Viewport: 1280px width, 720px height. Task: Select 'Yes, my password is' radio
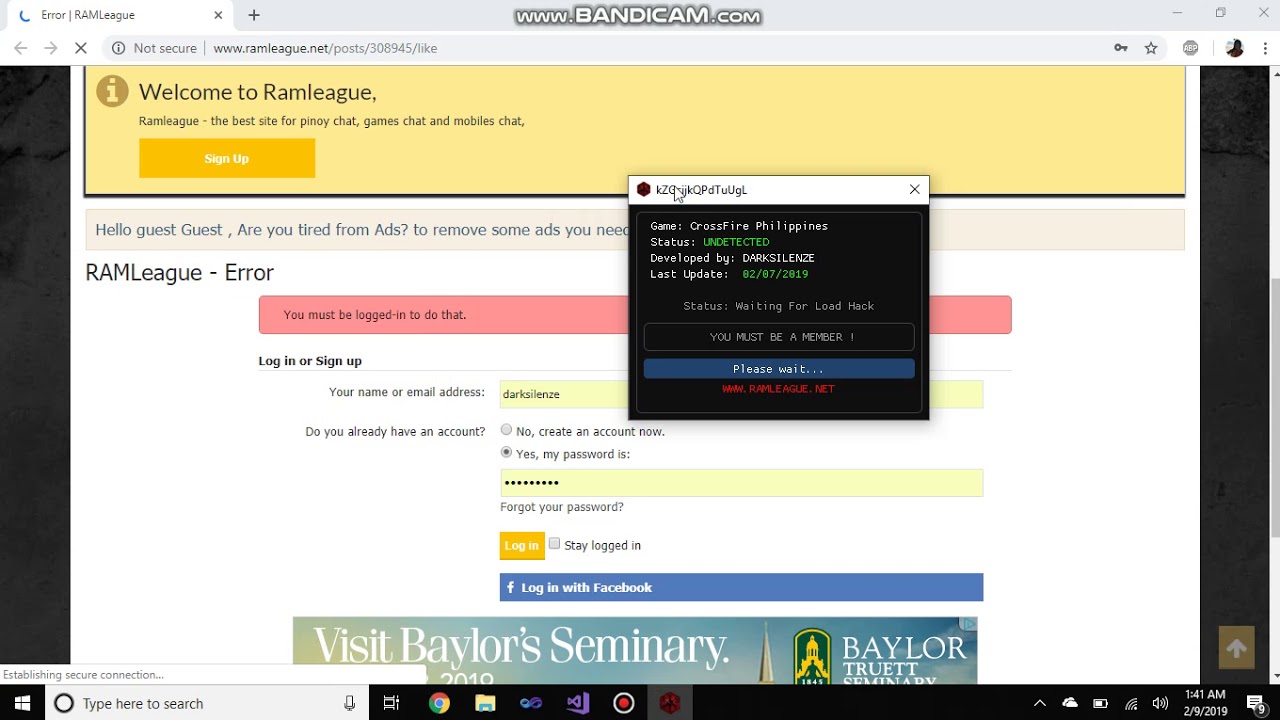pyautogui.click(x=506, y=452)
